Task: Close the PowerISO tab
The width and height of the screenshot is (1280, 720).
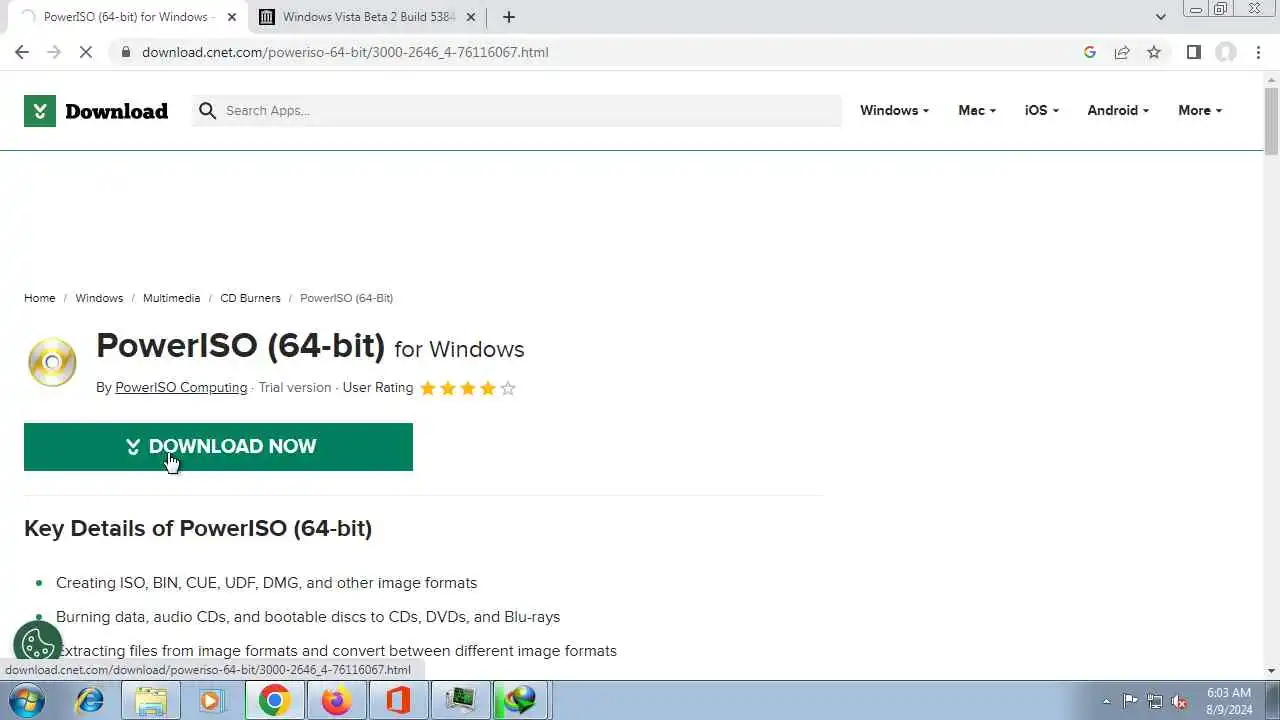Action: coord(232,17)
